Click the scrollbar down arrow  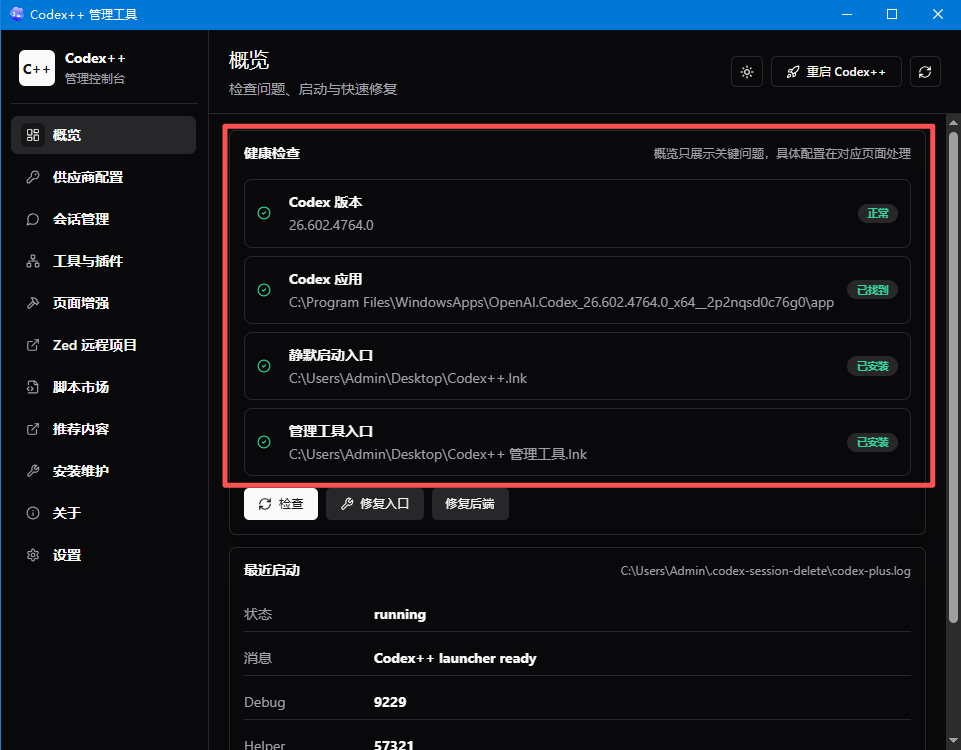[x=953, y=742]
